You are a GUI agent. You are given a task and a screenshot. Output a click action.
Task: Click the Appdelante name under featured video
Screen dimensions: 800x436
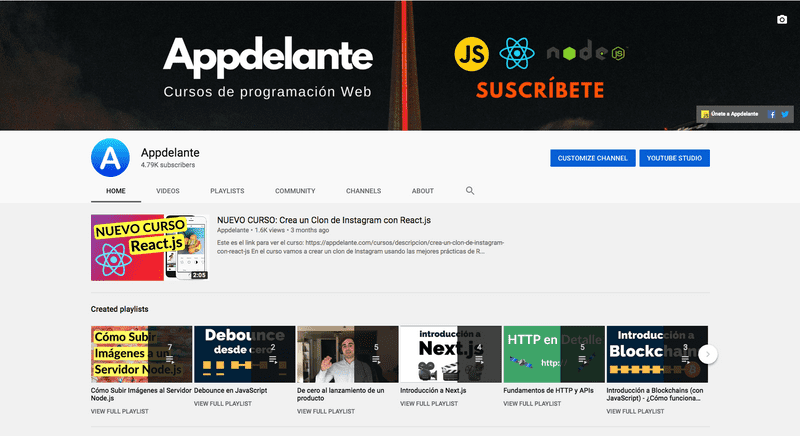point(233,230)
